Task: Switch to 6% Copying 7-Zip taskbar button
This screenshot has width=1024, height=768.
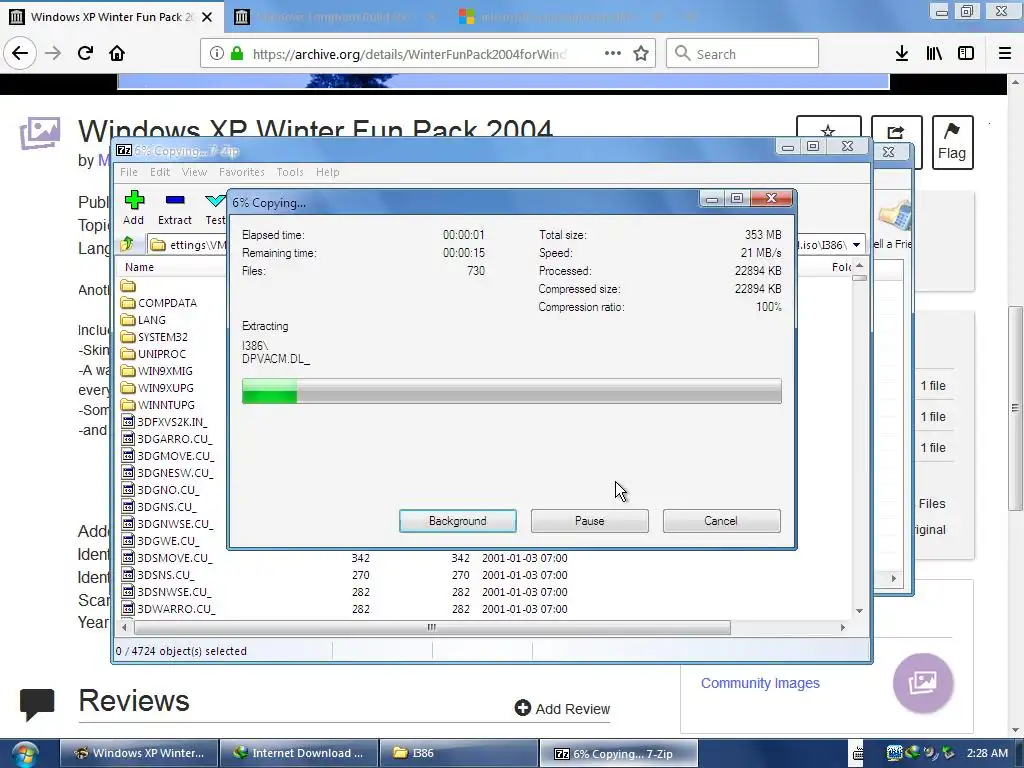Action: 619,754
